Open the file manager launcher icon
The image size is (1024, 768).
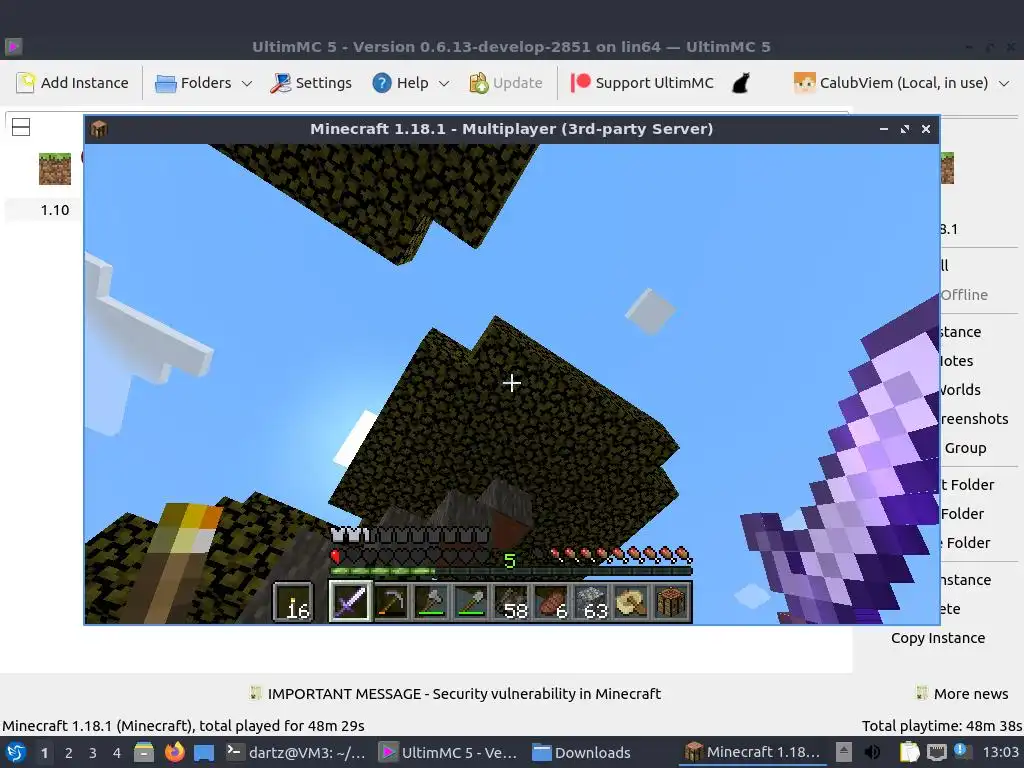click(144, 752)
